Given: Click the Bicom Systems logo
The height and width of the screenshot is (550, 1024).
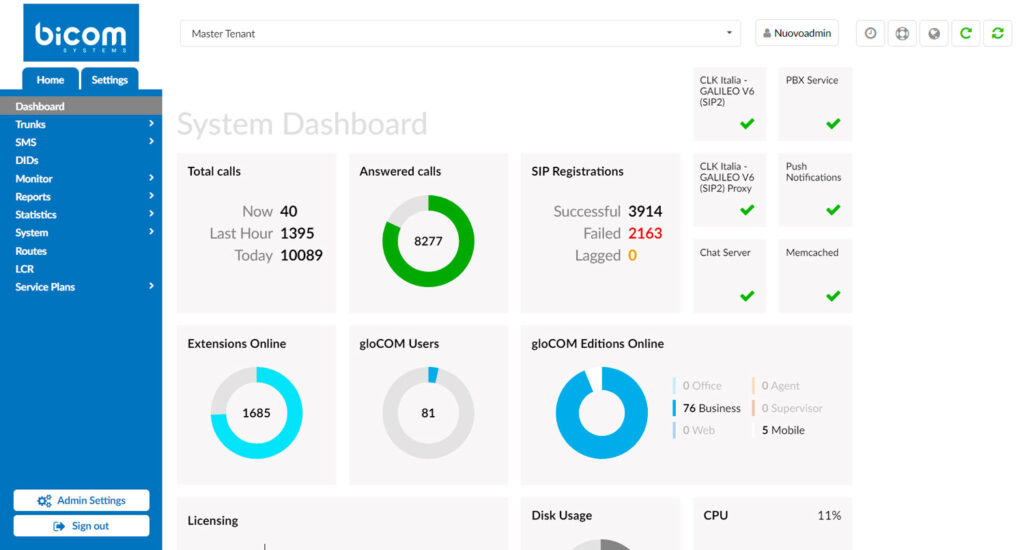Looking at the screenshot, I should point(81,33).
